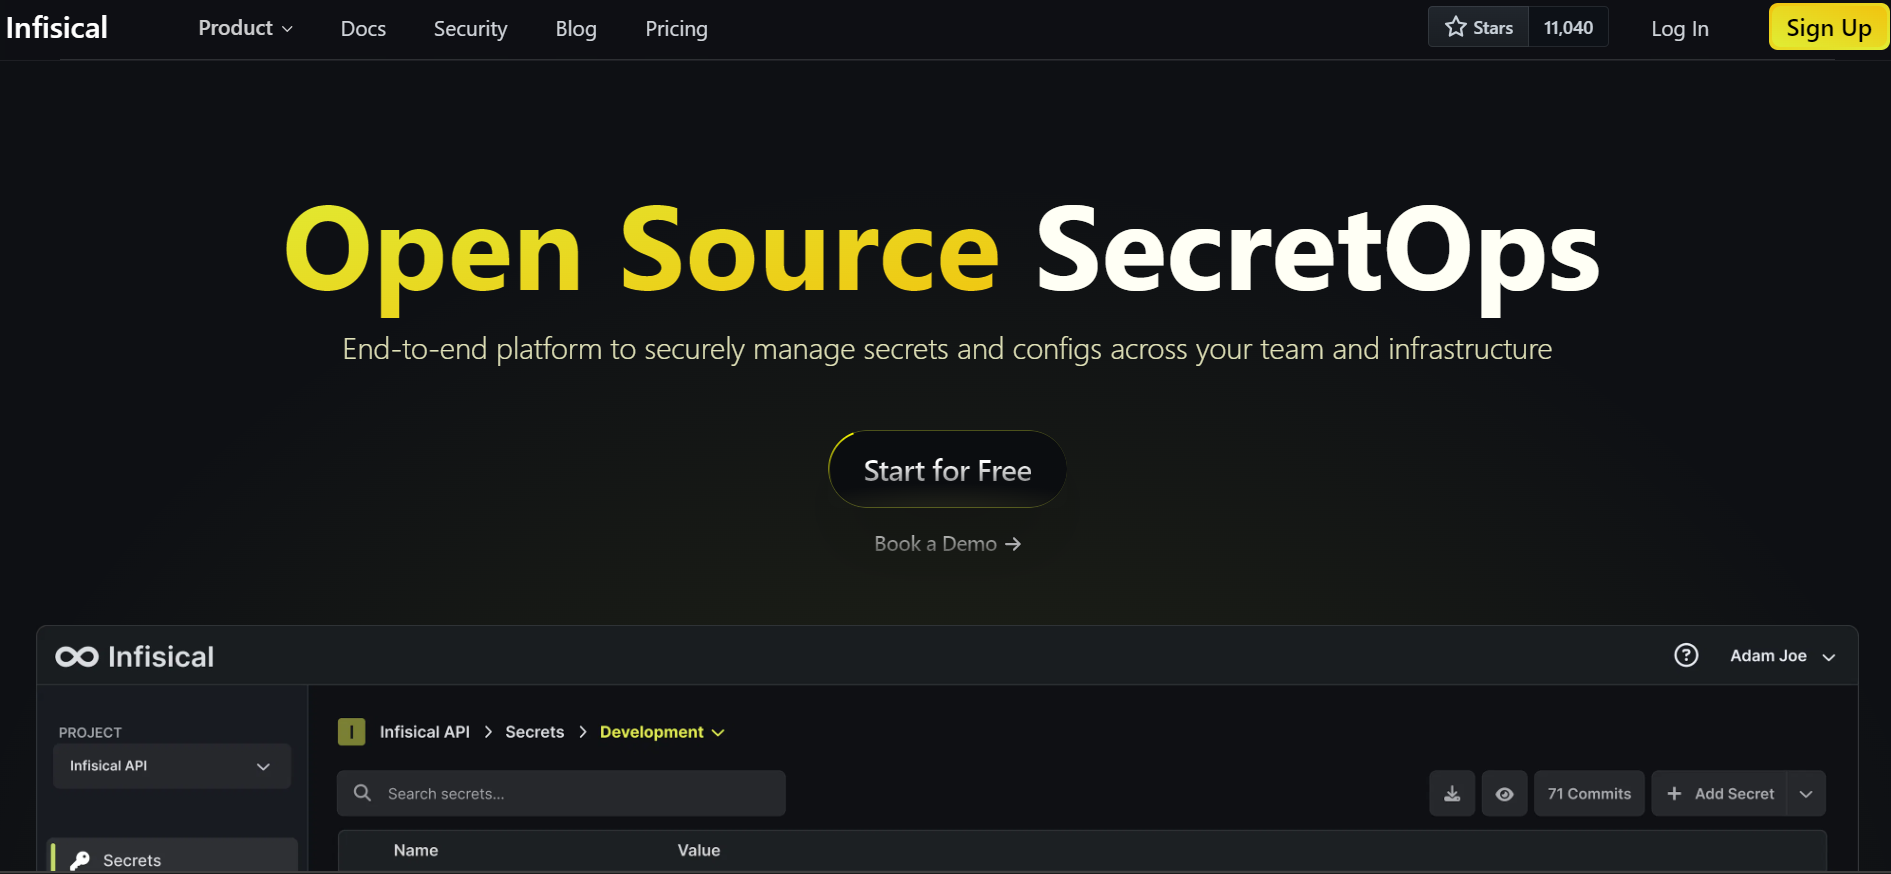Click the yellow Sign Up button
Screen dimensions: 1891x874
[x=1829, y=27]
